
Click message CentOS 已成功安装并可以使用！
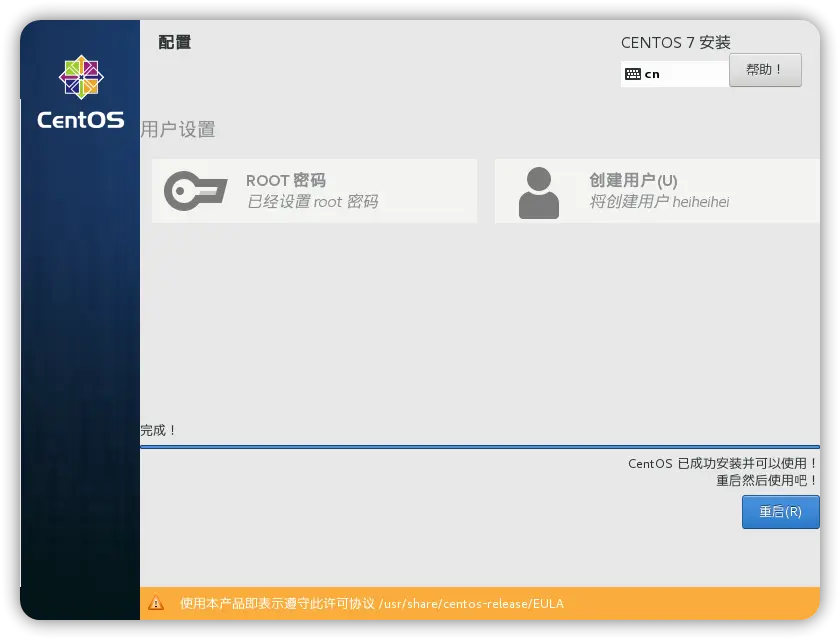(x=723, y=463)
